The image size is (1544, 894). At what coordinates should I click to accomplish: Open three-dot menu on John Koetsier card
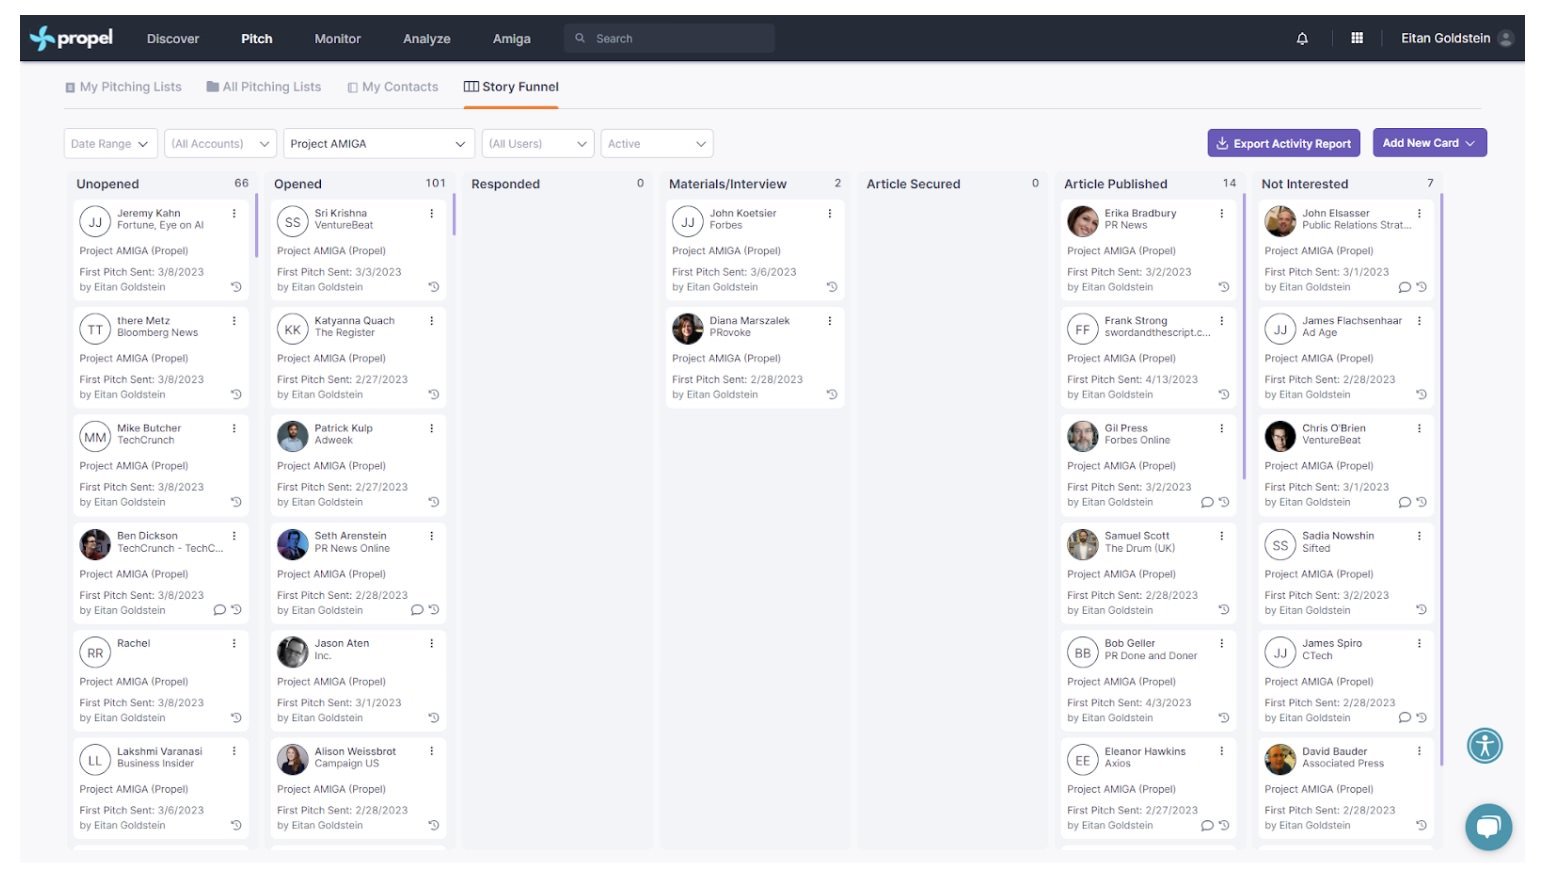(x=829, y=213)
